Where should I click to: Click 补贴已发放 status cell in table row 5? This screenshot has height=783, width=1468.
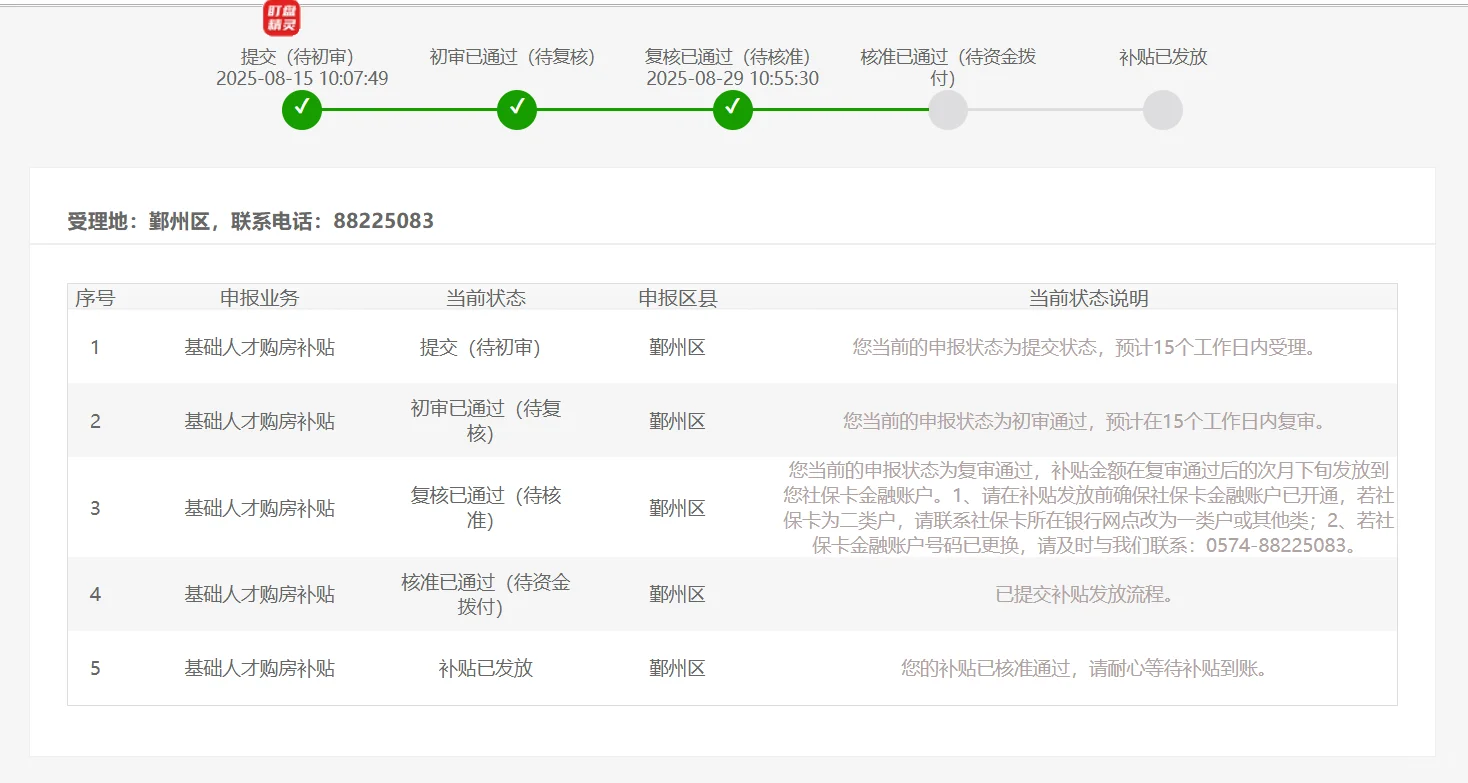click(486, 668)
